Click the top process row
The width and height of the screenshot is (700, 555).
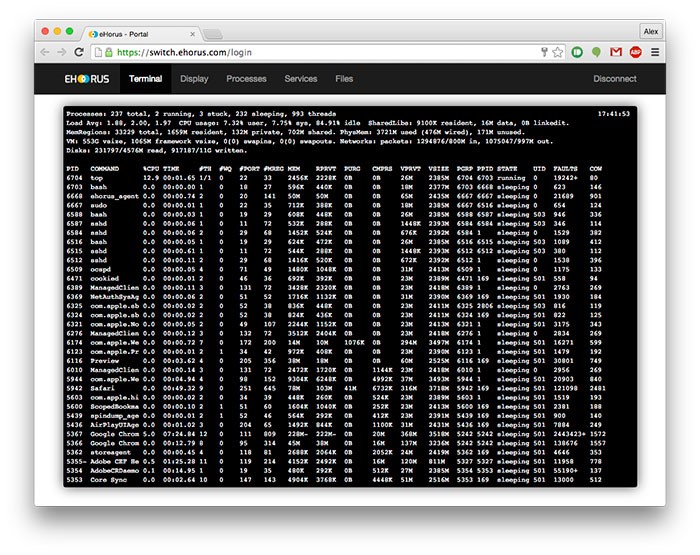(x=332, y=178)
